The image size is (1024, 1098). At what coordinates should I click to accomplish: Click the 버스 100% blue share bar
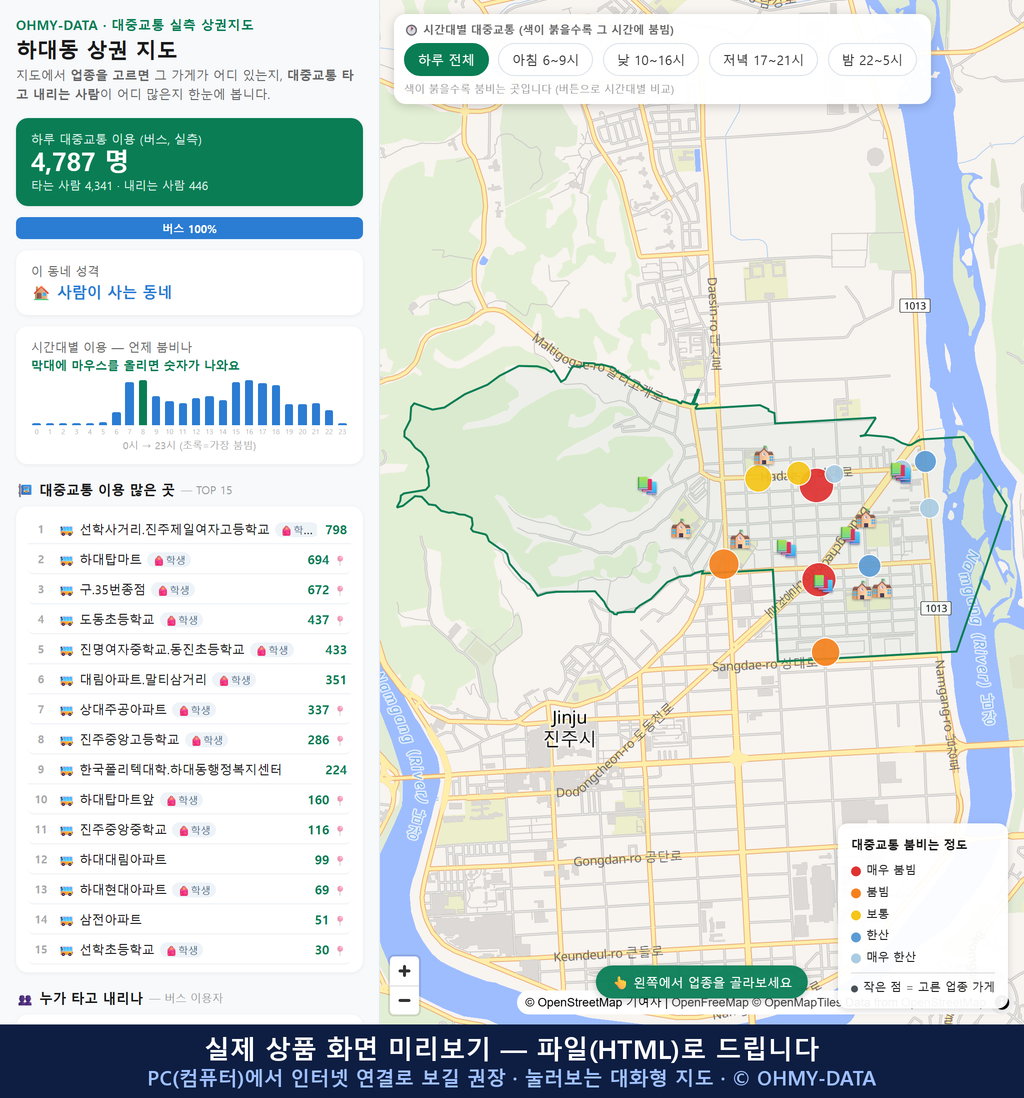[189, 228]
